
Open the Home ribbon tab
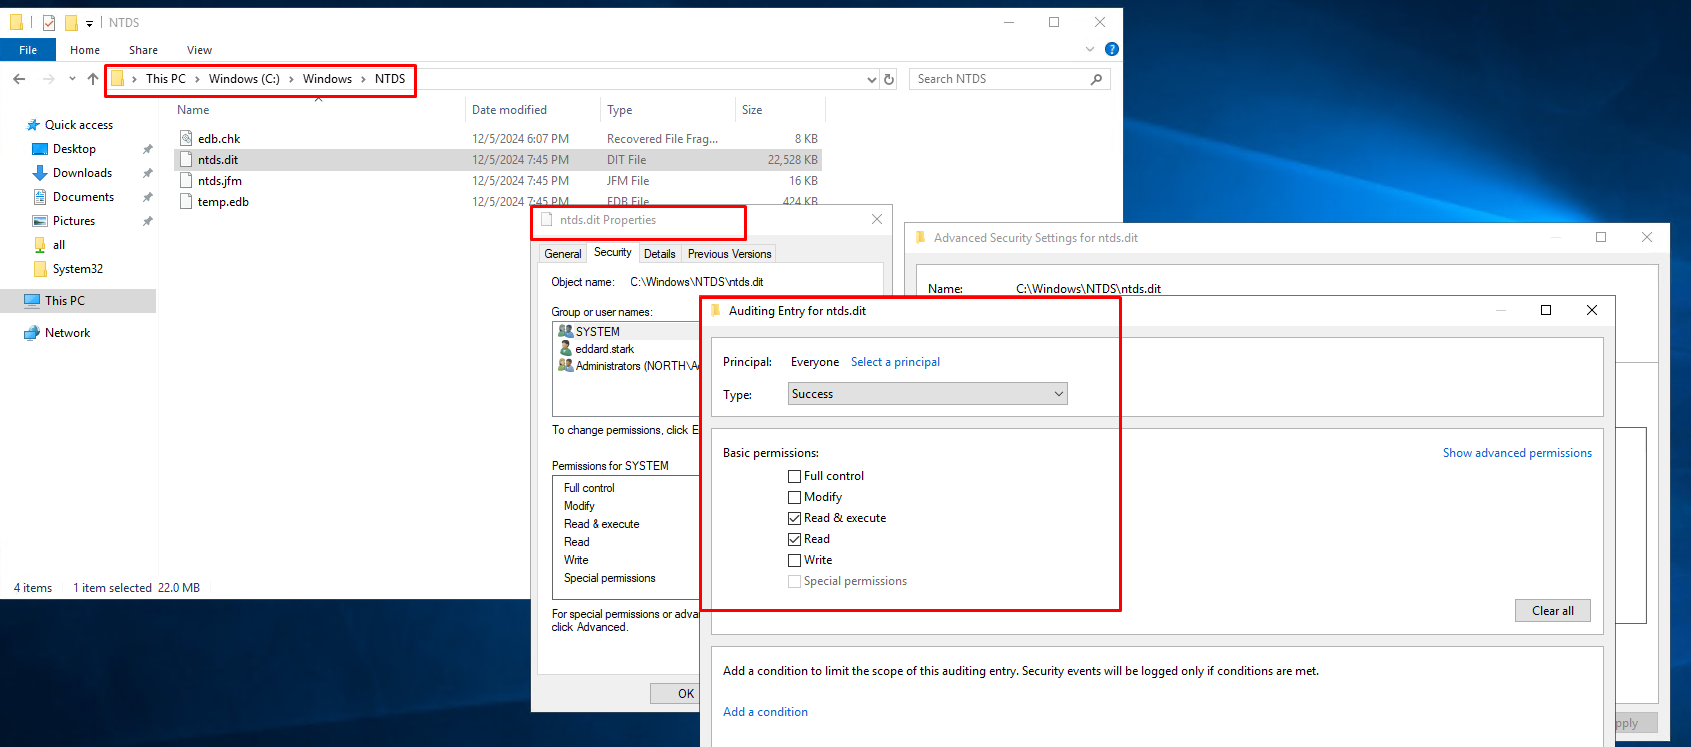coord(85,50)
